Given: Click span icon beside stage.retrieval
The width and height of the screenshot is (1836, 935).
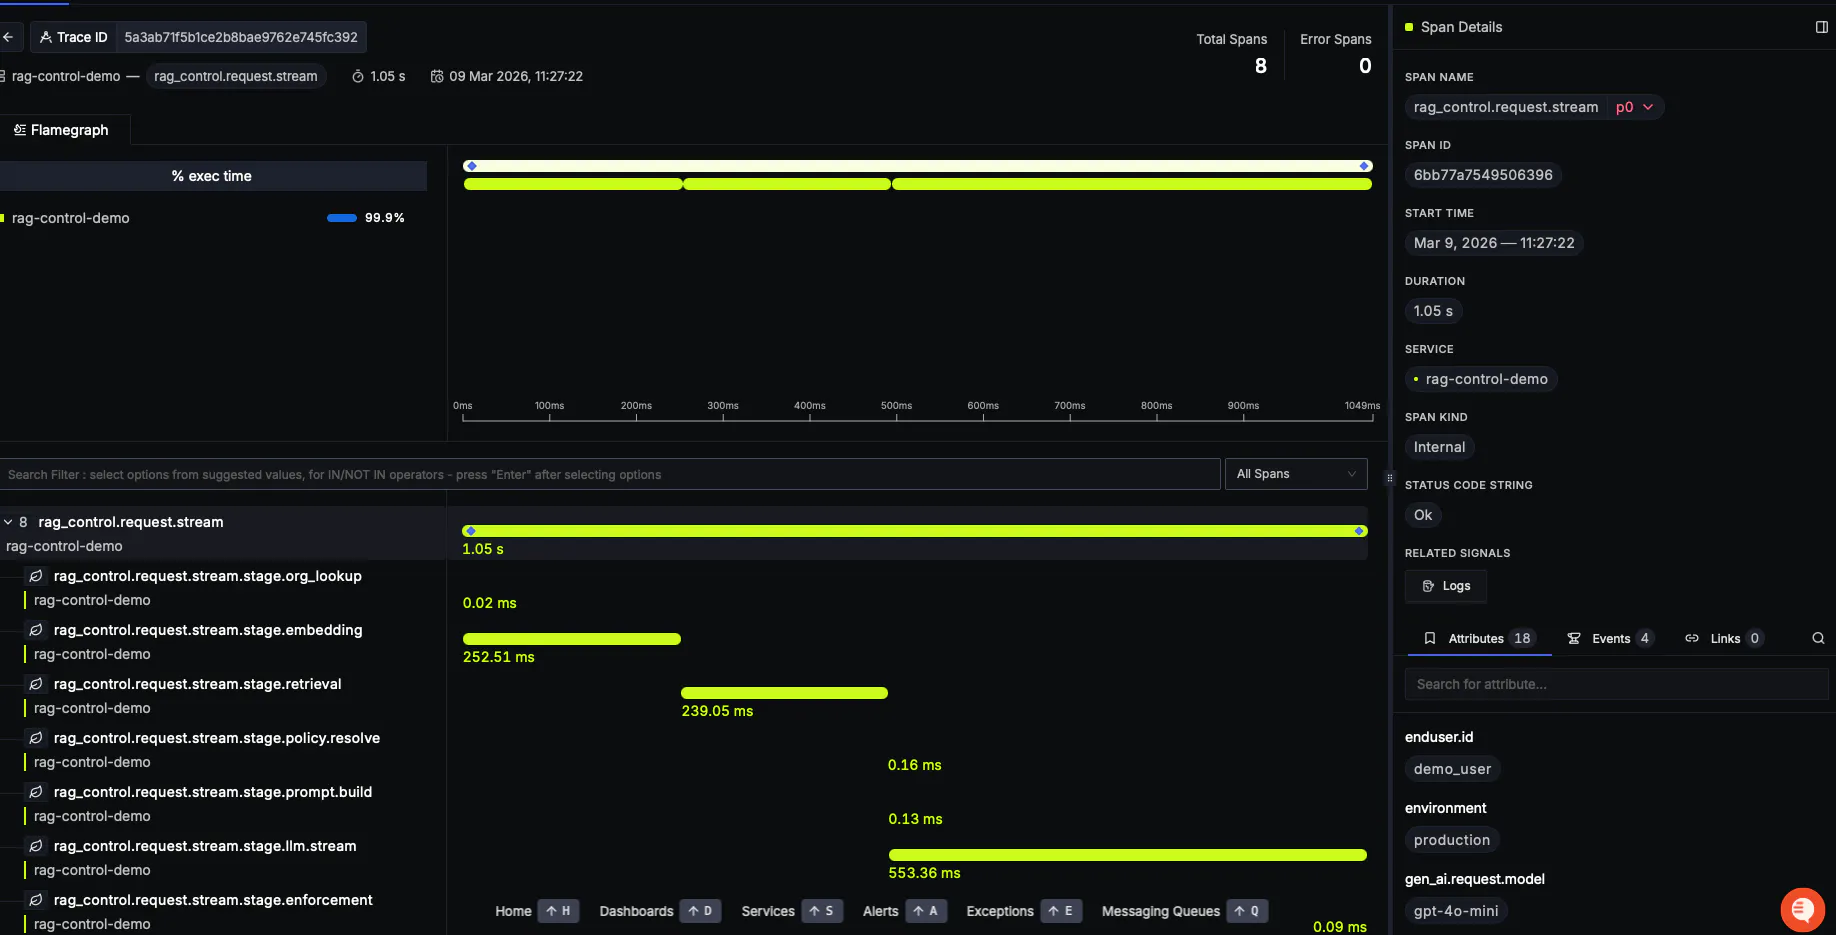Looking at the screenshot, I should [36, 684].
